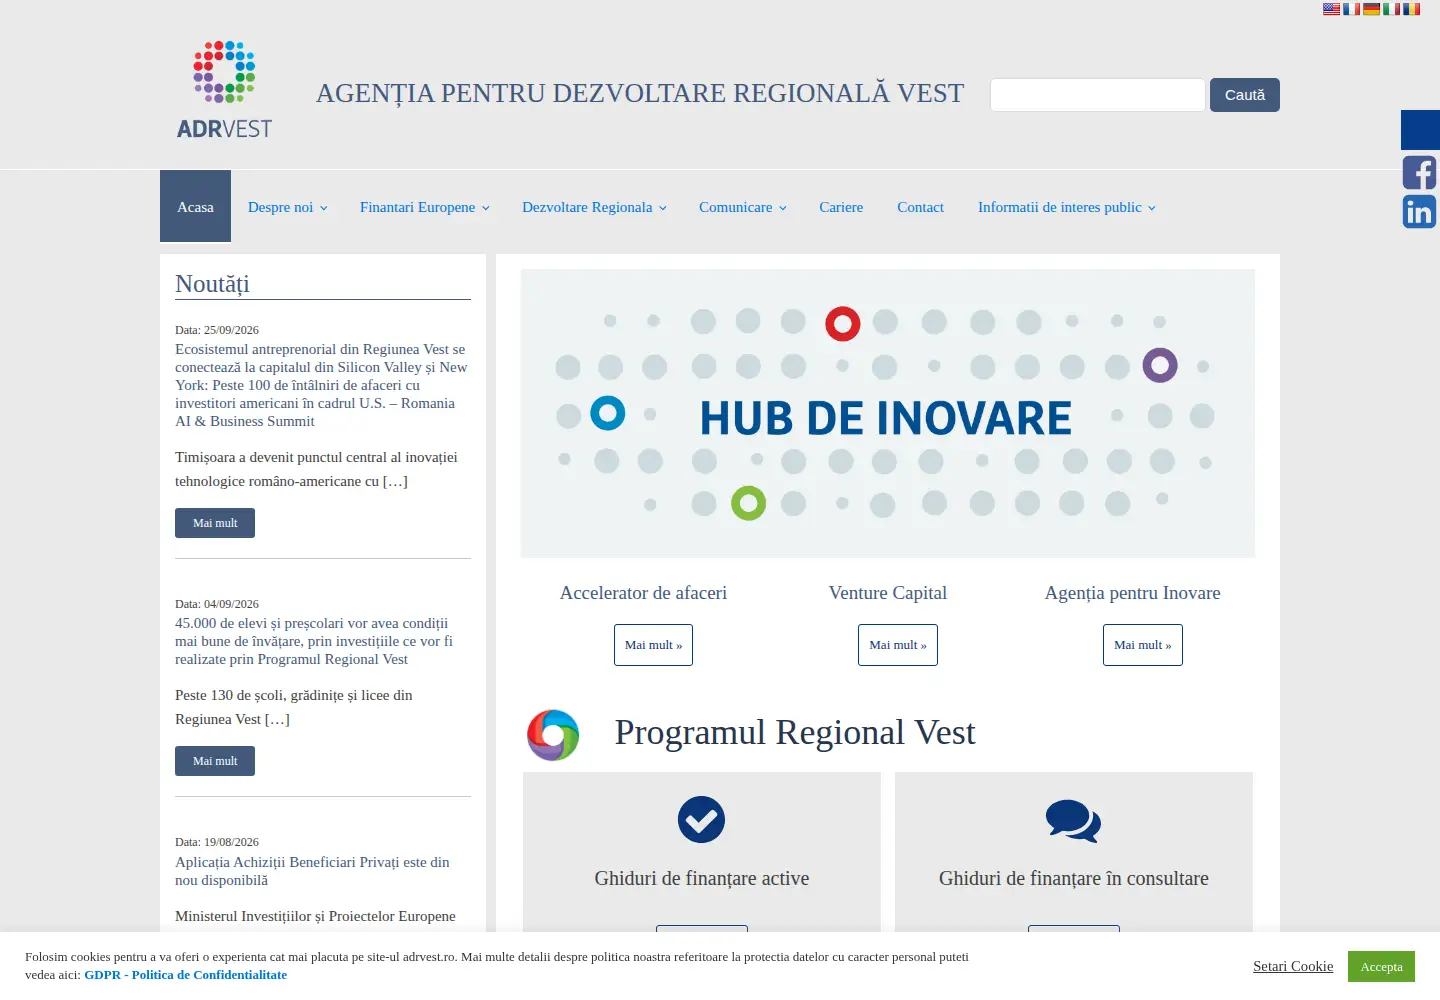Image resolution: width=1440 pixels, height=1000 pixels.
Task: Expand the Comunicare dropdown menu
Action: click(743, 207)
